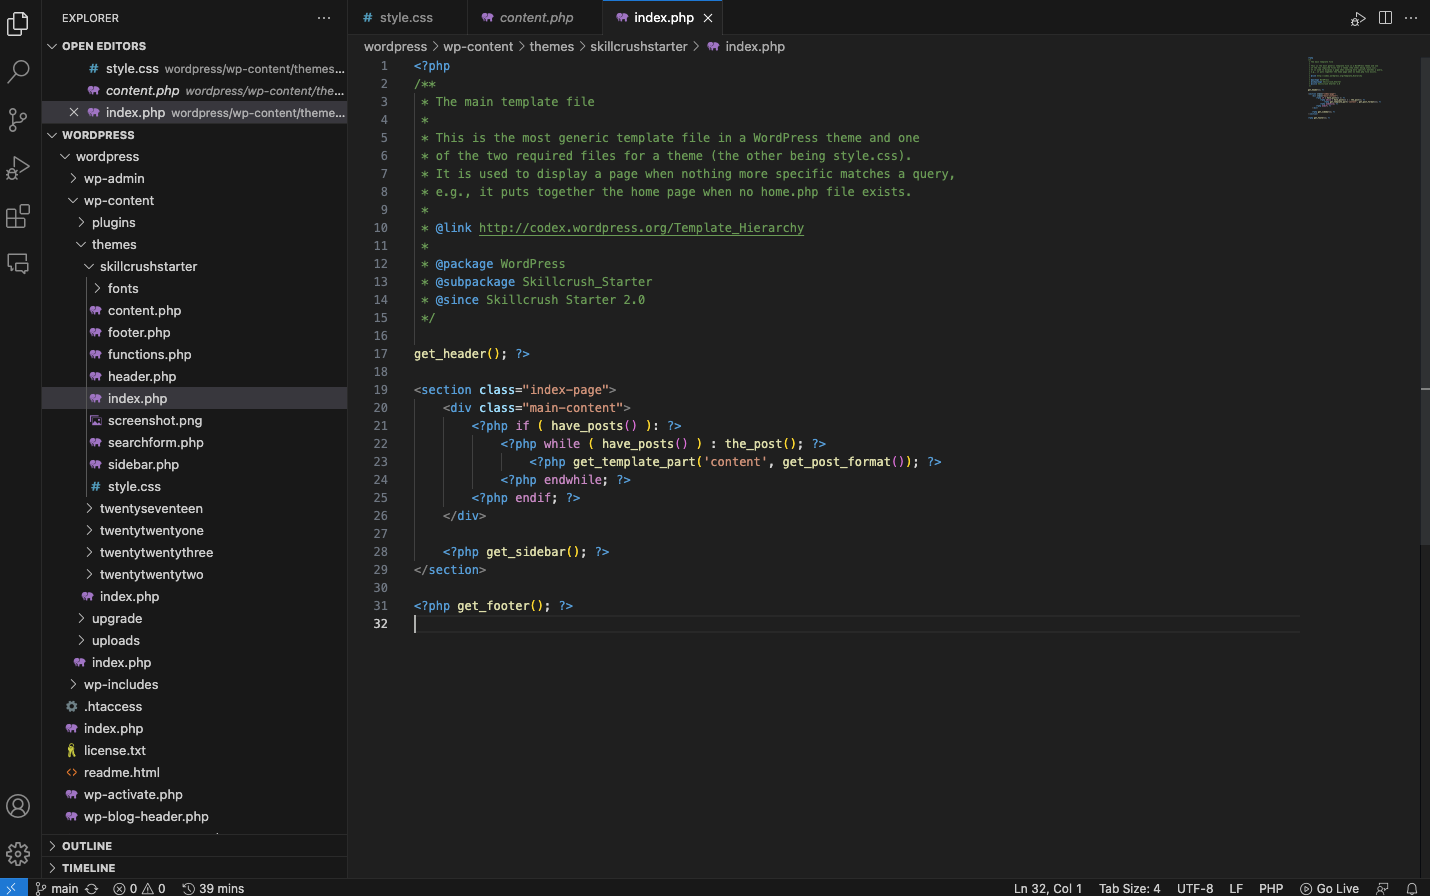Expand the OUTLINE section

tap(87, 846)
